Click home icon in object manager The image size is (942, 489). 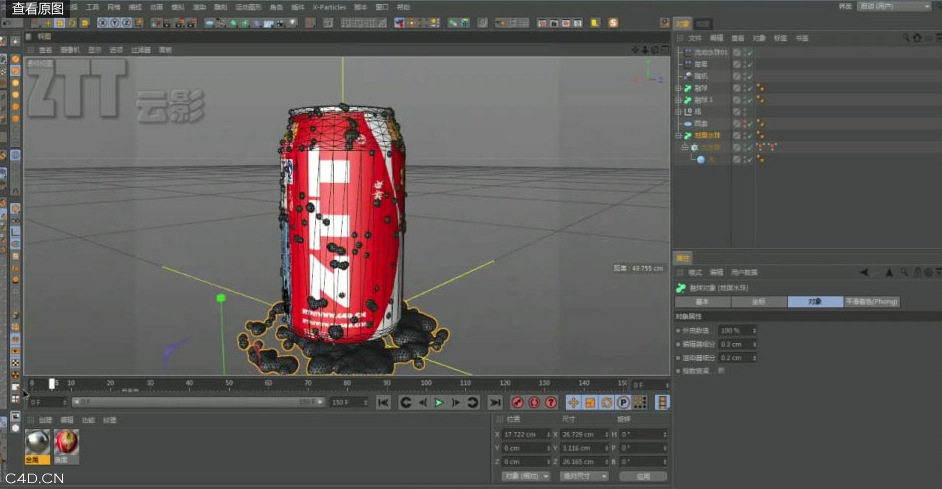[917, 38]
